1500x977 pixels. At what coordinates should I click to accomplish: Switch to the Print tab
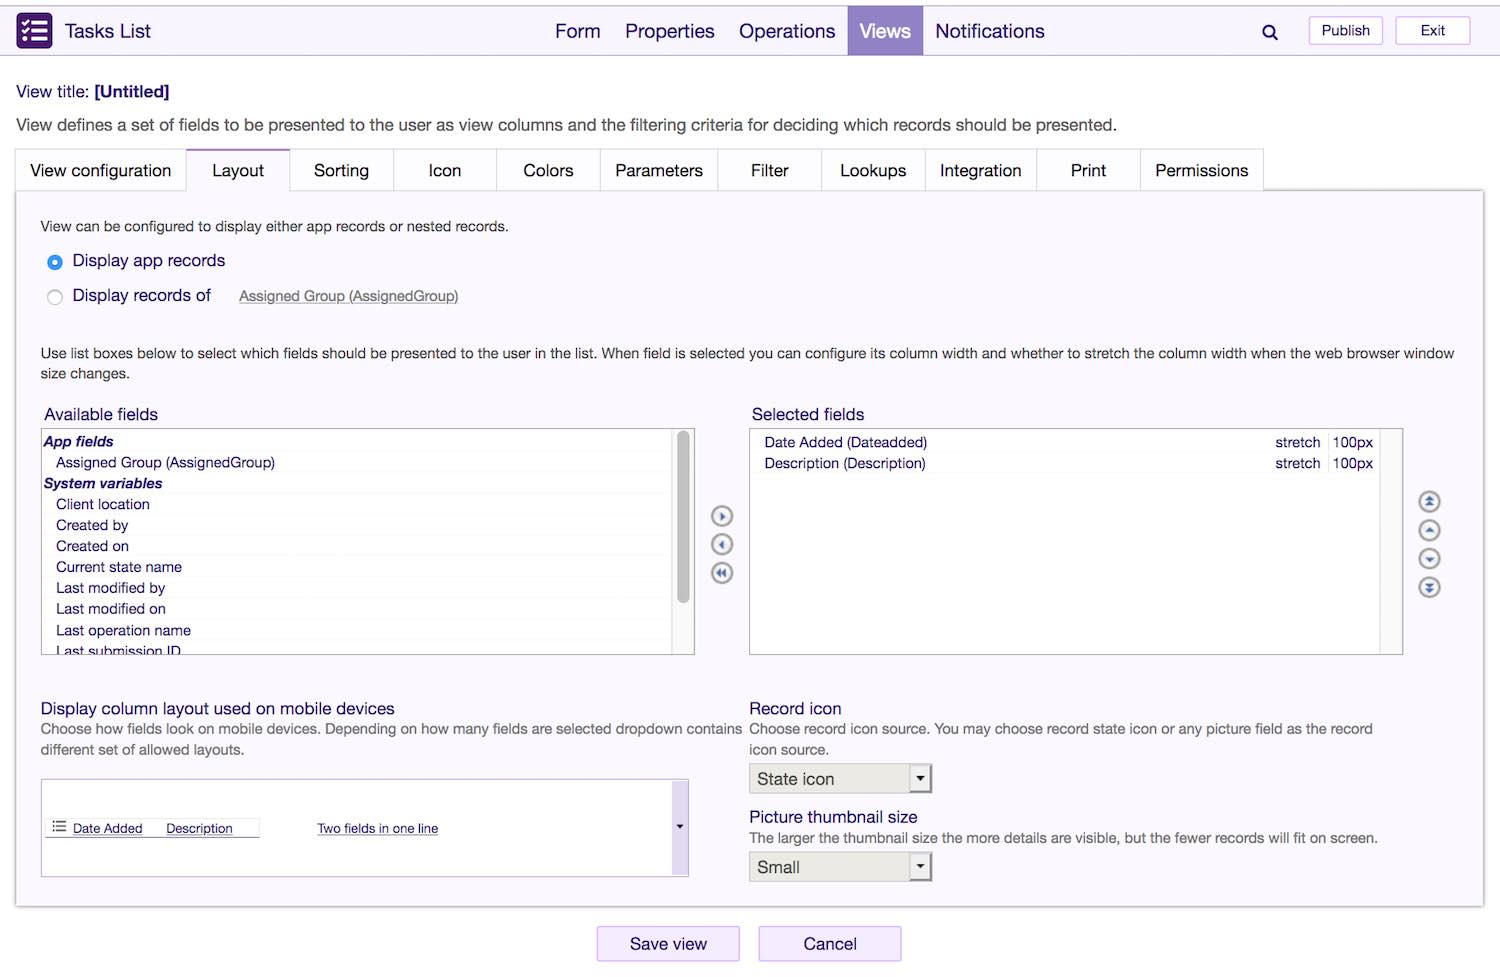coord(1088,170)
